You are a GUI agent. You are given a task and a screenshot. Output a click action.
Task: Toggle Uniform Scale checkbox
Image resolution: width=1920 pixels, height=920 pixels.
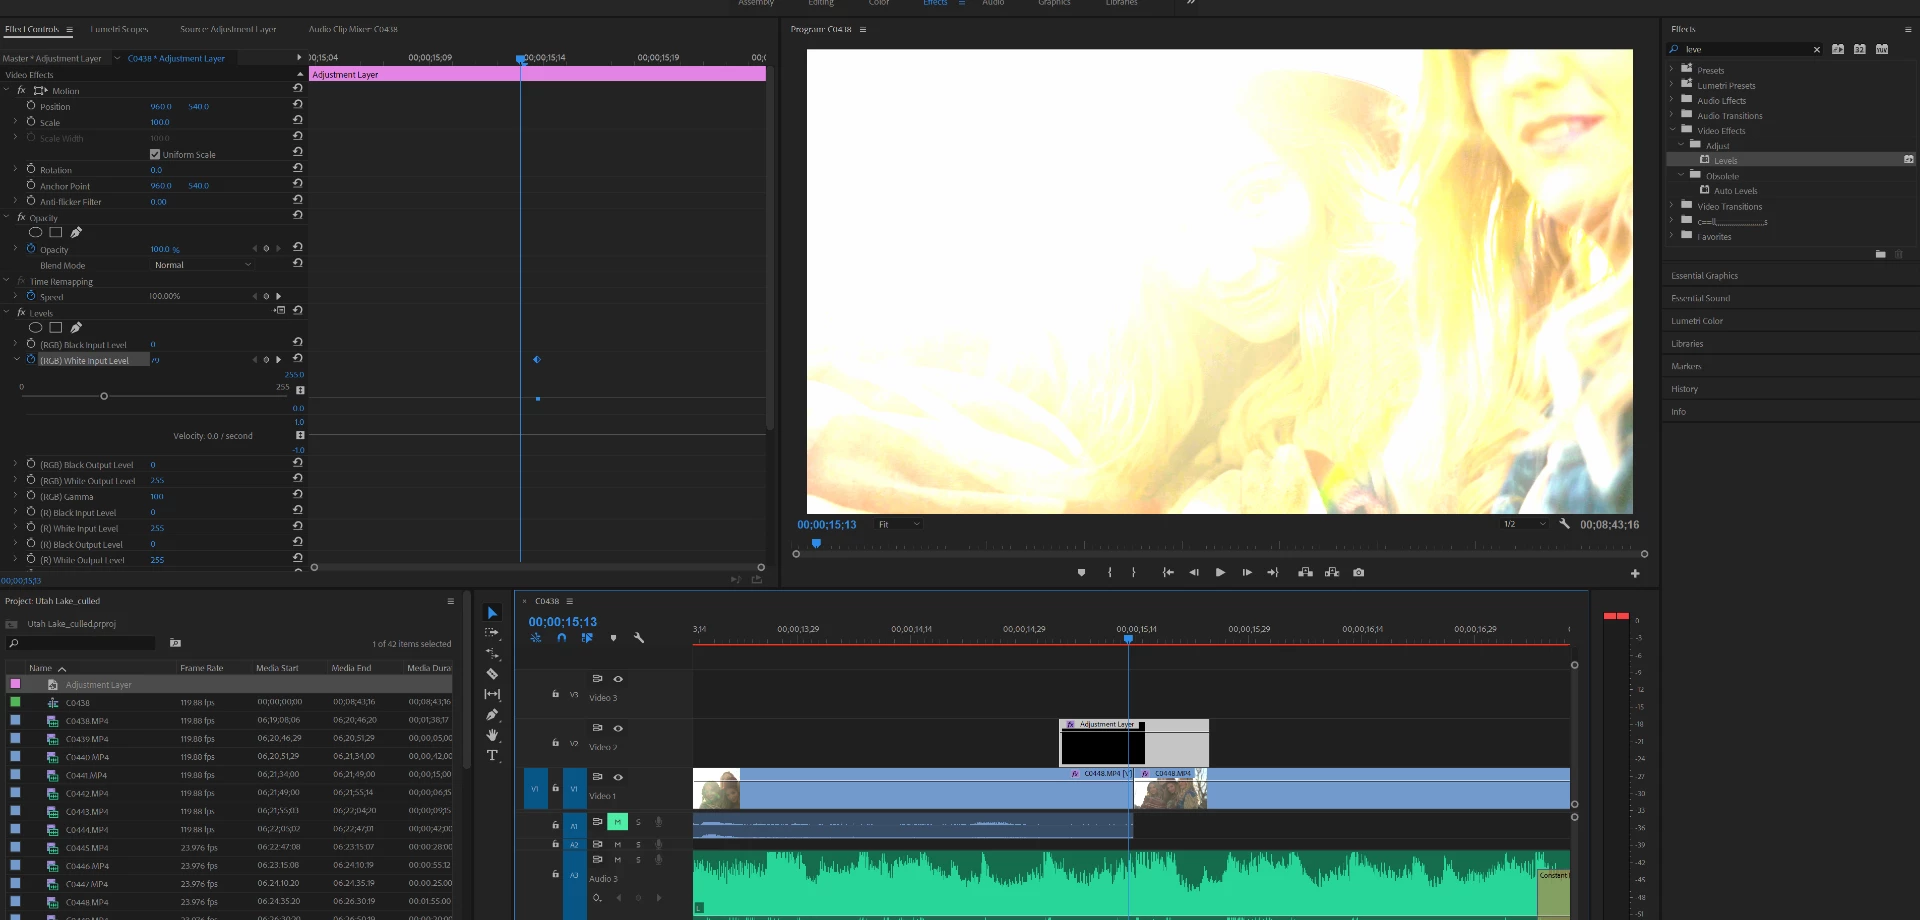click(155, 155)
